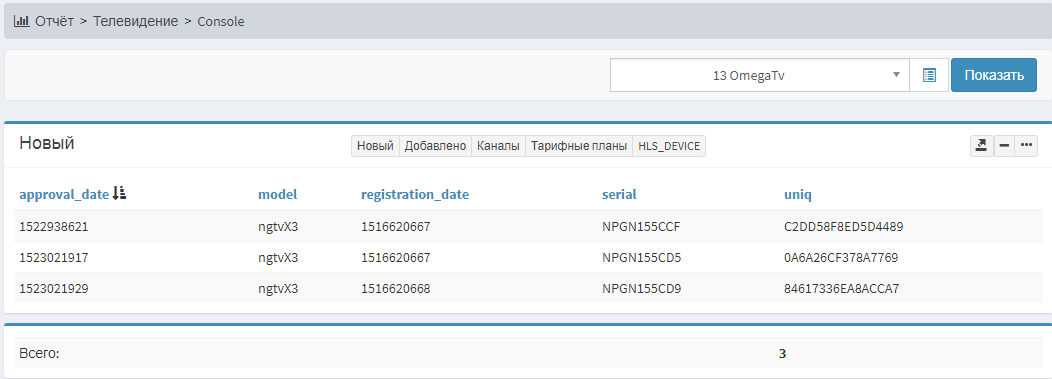
Task: Click approval date cell 1522938621
Action: pyautogui.click(x=54, y=227)
